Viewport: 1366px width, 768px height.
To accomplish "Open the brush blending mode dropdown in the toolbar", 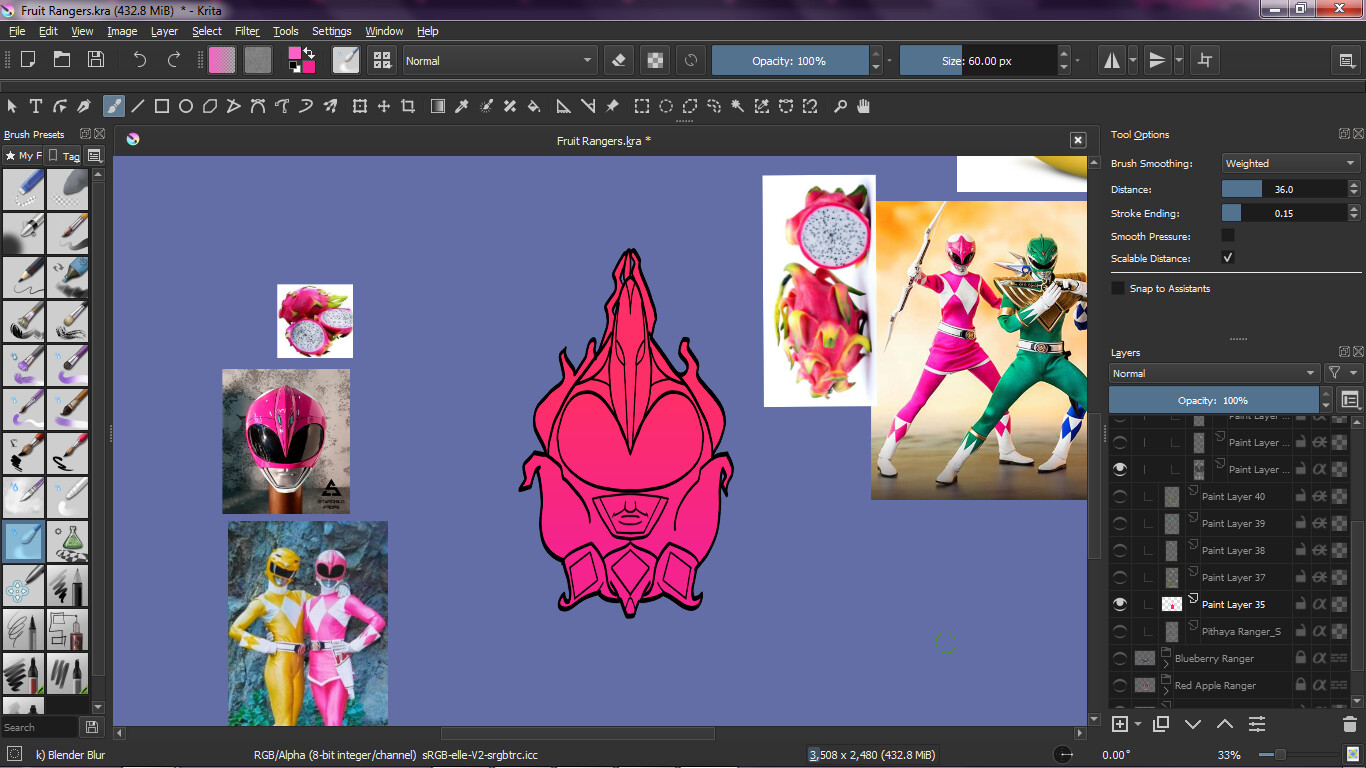I will [499, 59].
